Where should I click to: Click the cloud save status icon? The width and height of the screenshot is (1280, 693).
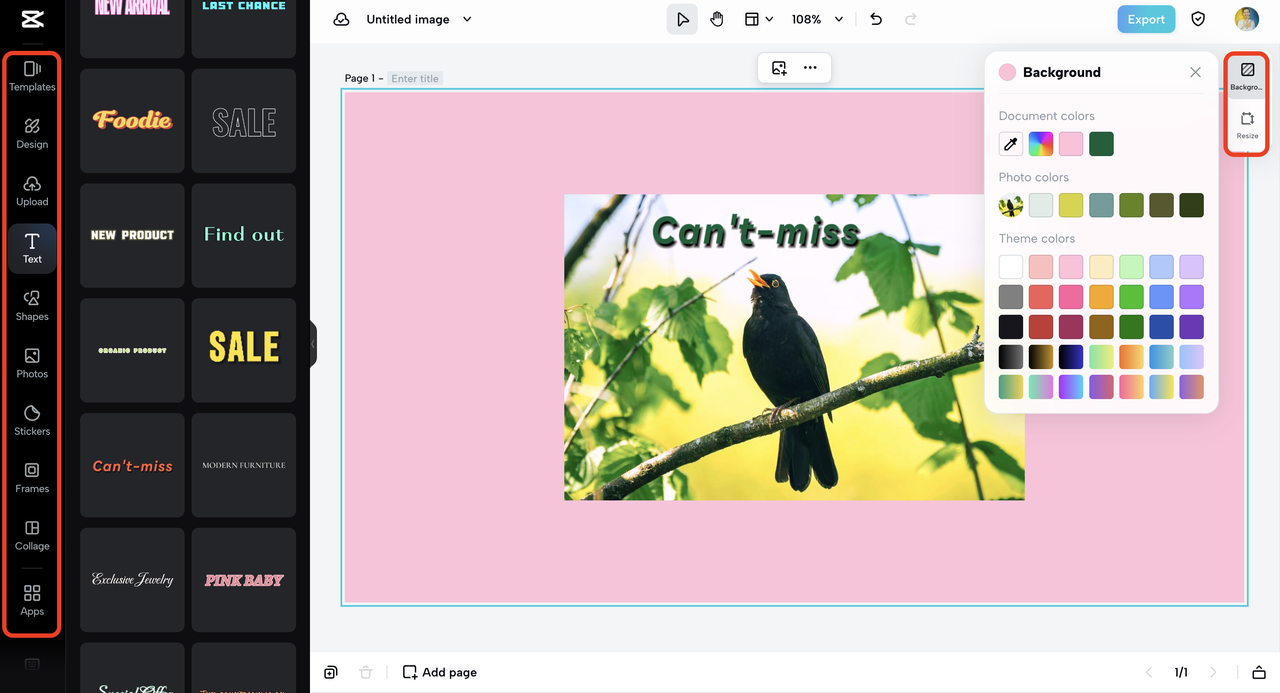[341, 19]
